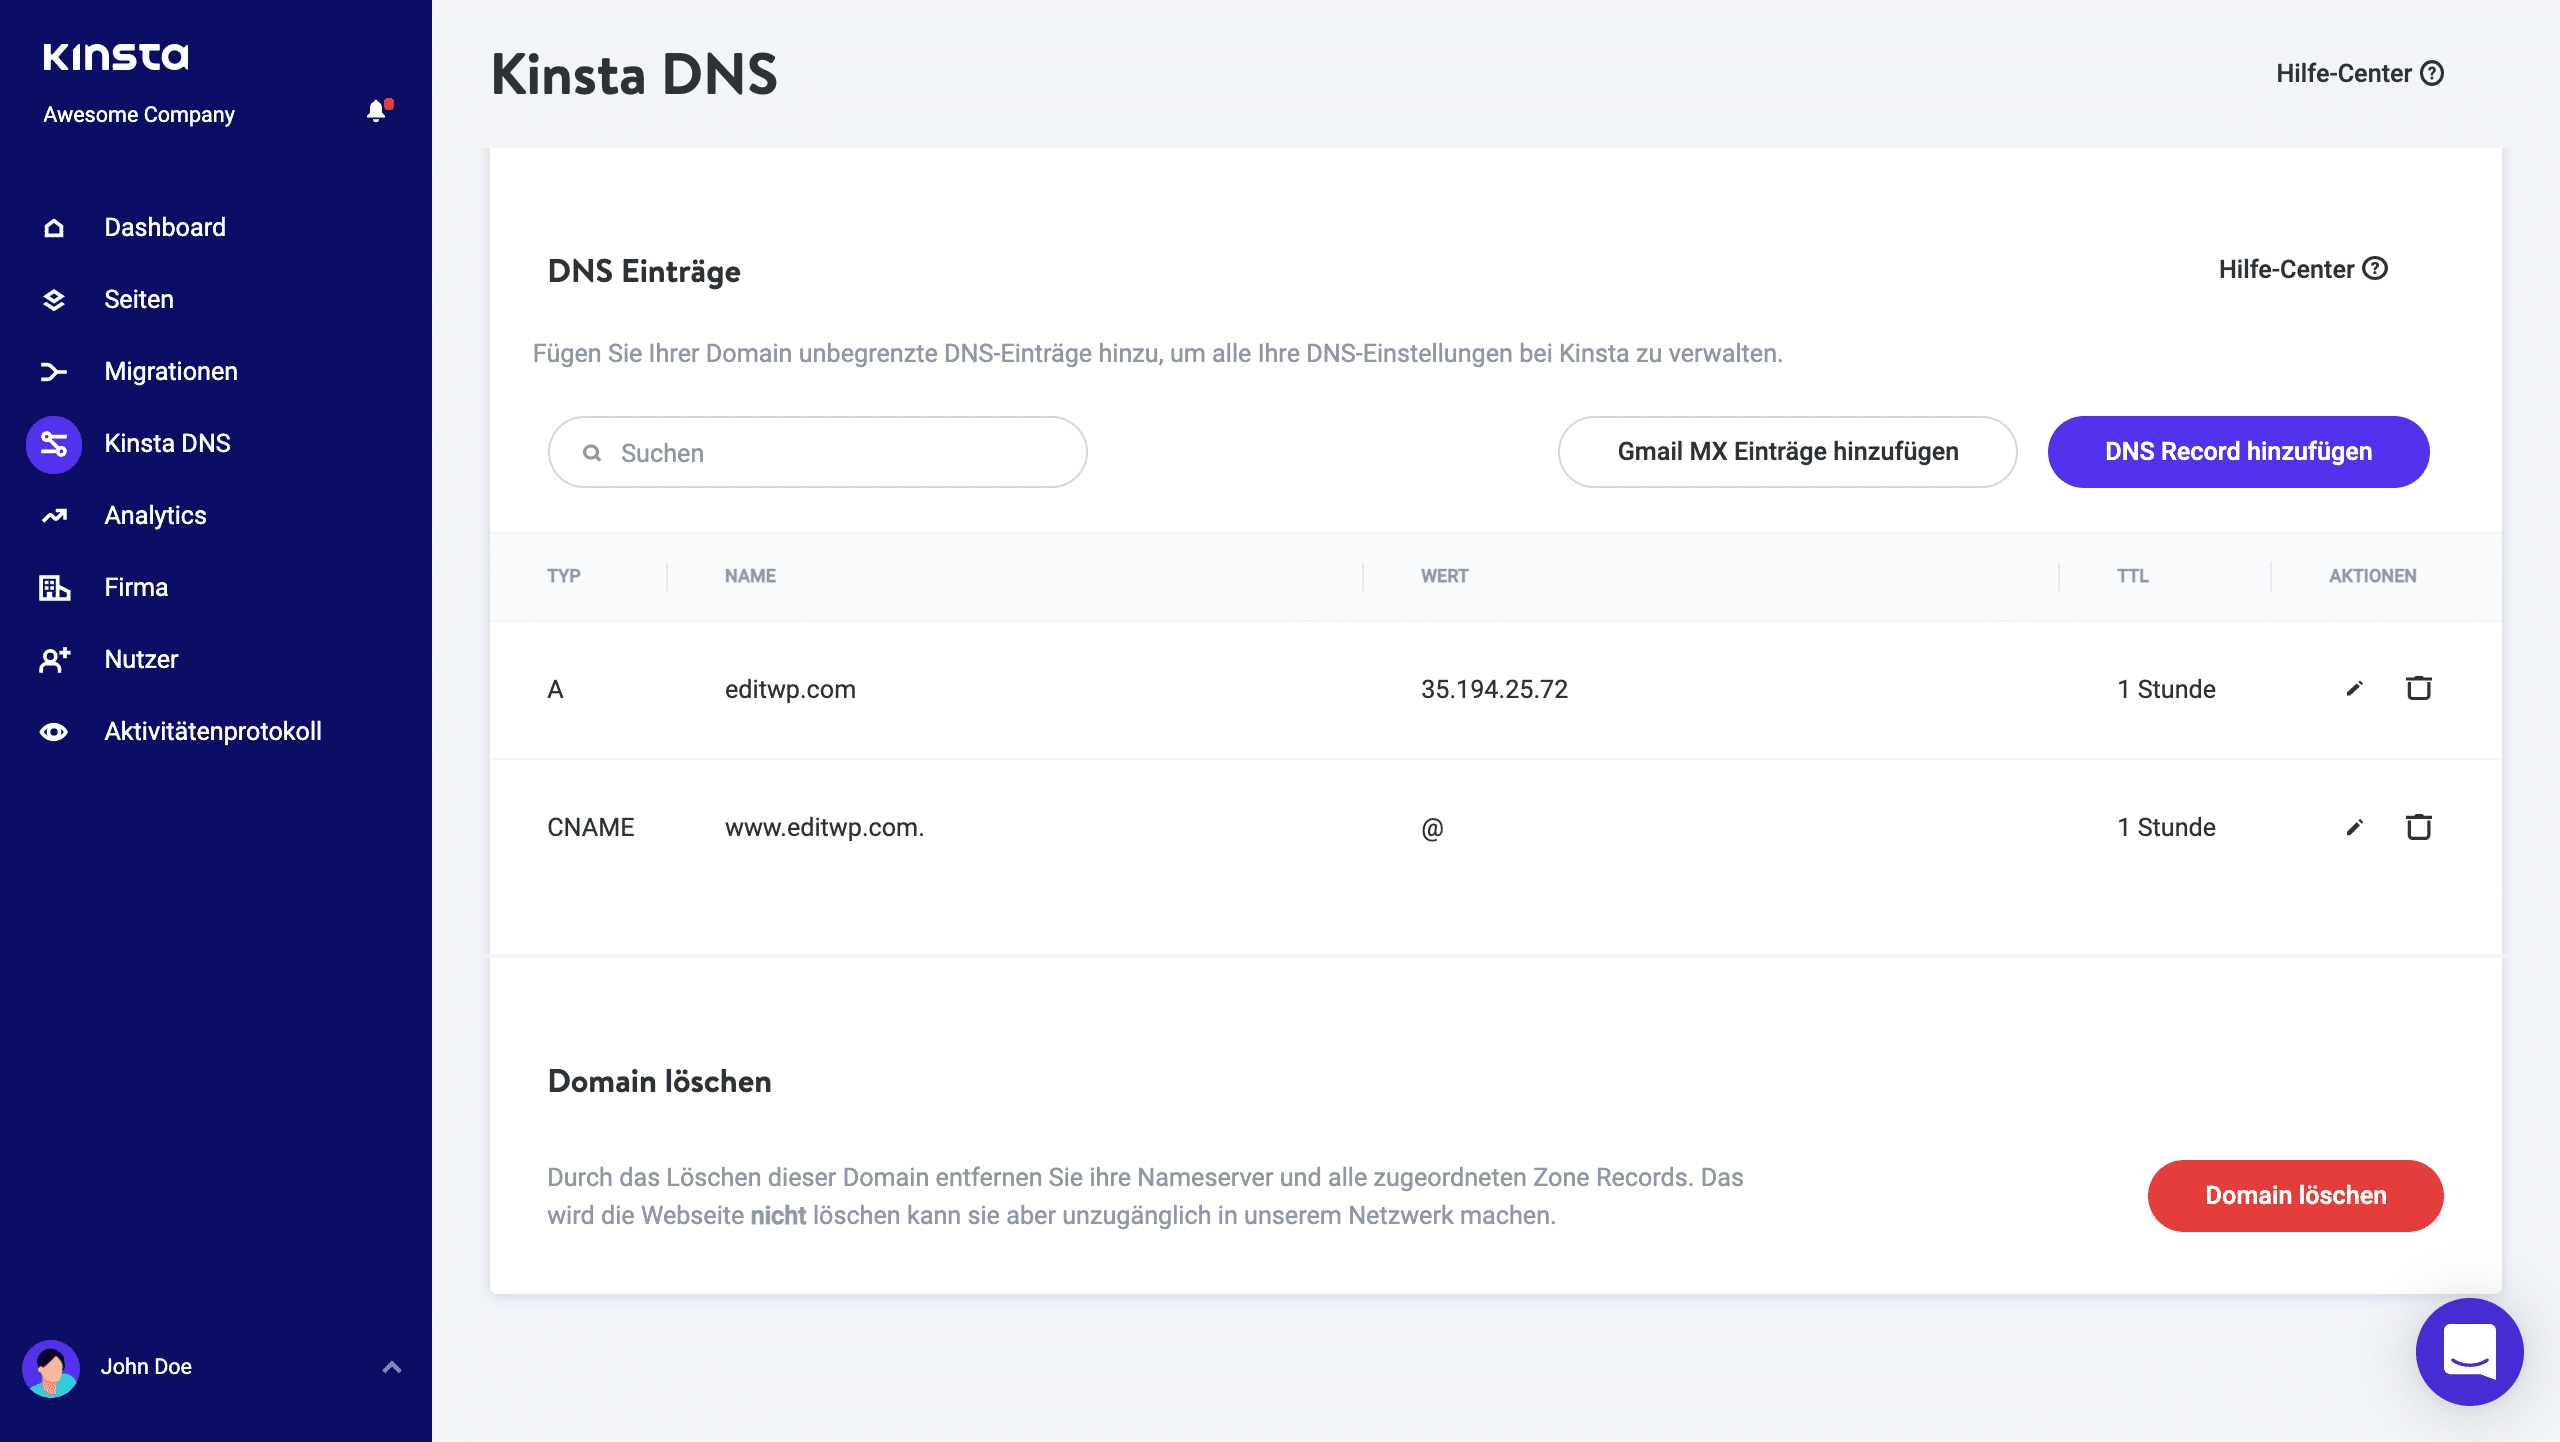Click the Analytics navigation icon

(x=51, y=515)
